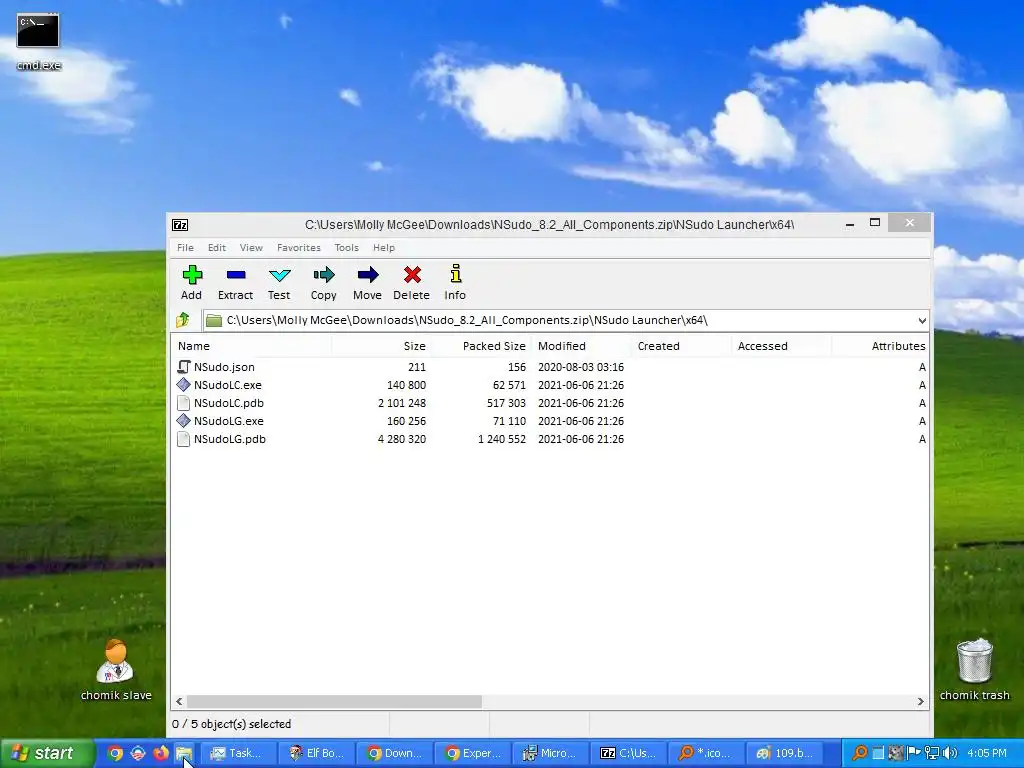Open the Edit menu

pyautogui.click(x=217, y=248)
